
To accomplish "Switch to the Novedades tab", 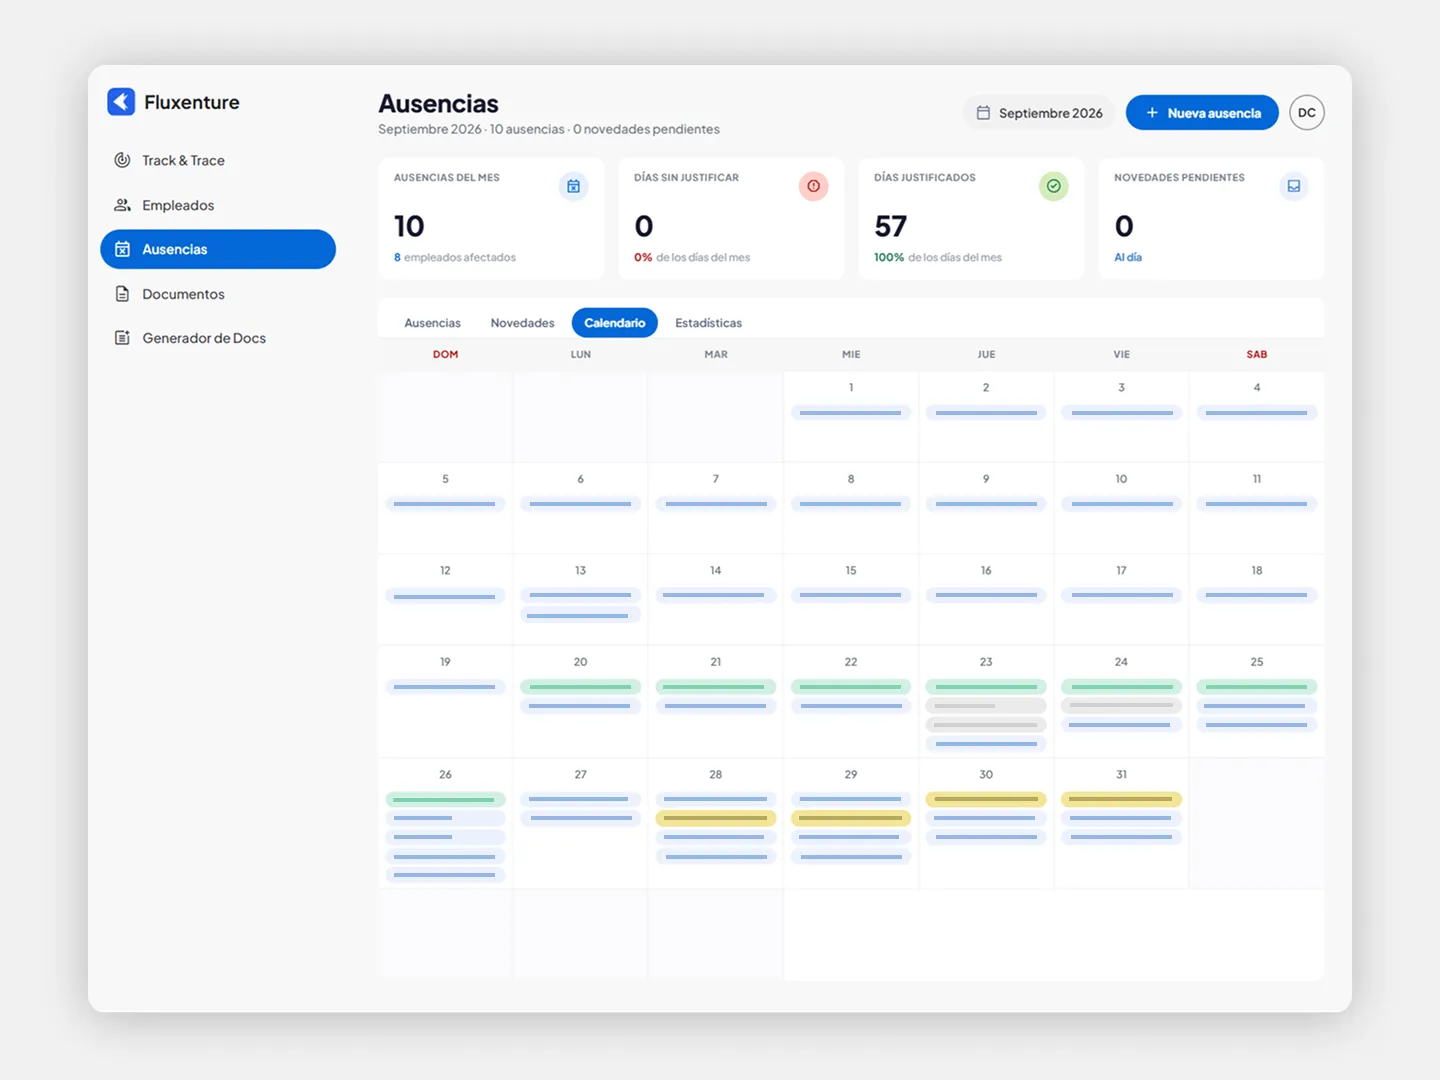I will 522,323.
